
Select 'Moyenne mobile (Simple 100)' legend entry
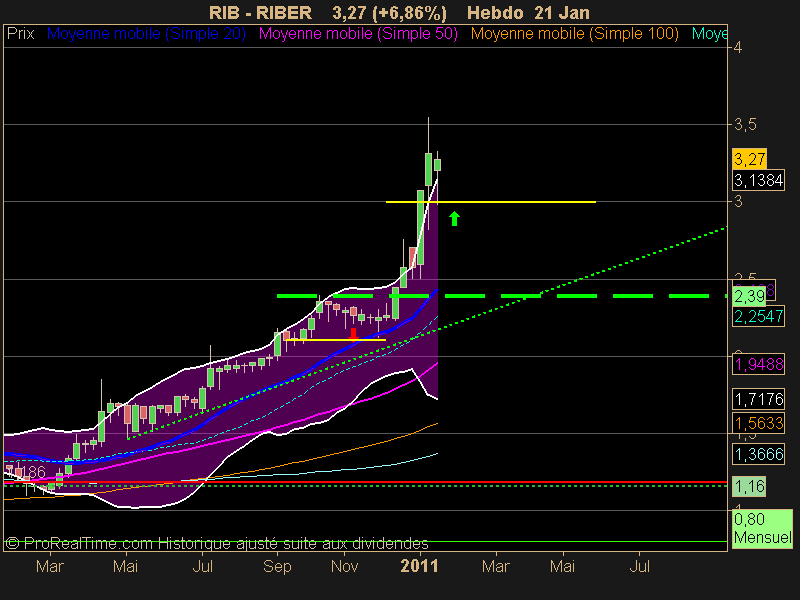click(x=574, y=34)
